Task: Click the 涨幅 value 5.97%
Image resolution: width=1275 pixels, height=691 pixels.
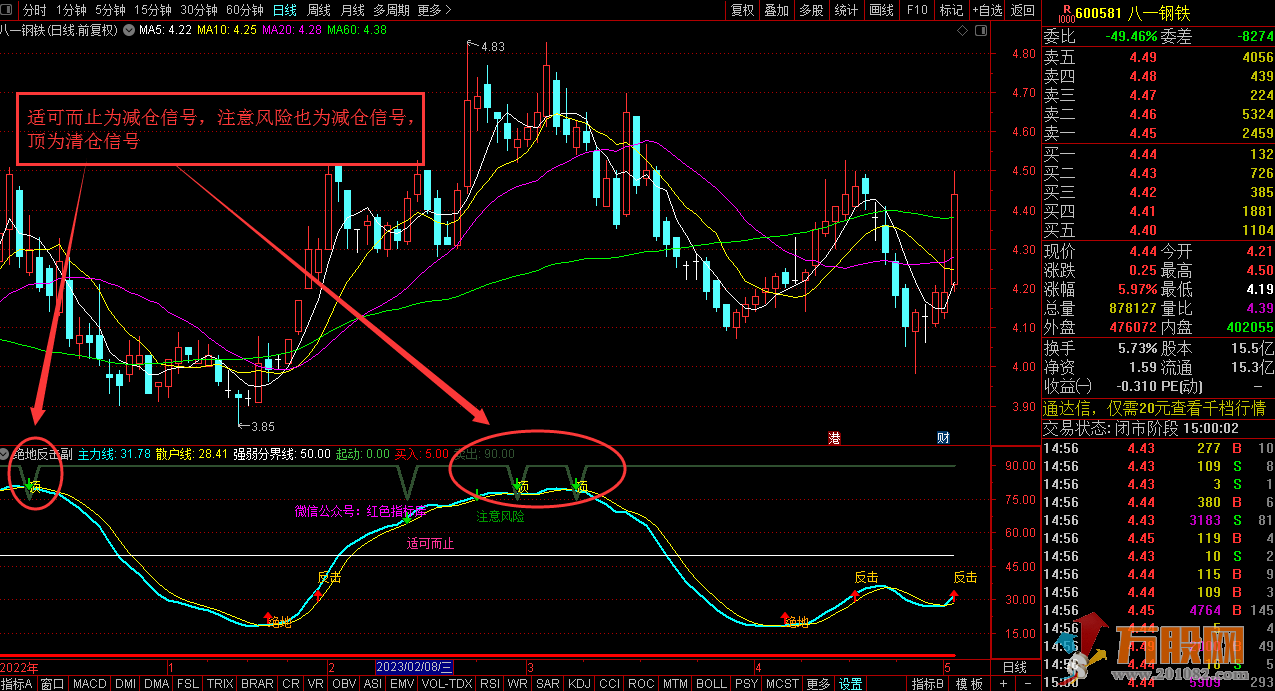Action: tap(1135, 290)
